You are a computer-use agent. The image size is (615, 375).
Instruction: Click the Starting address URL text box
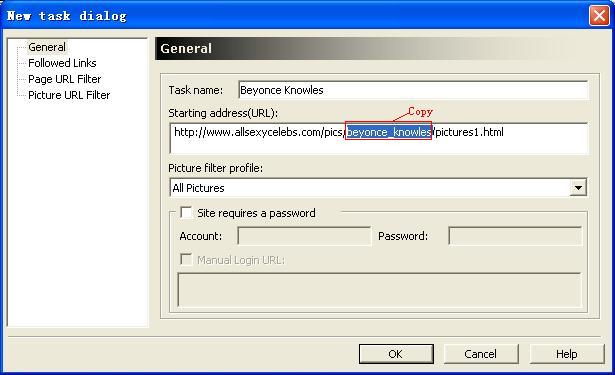379,138
